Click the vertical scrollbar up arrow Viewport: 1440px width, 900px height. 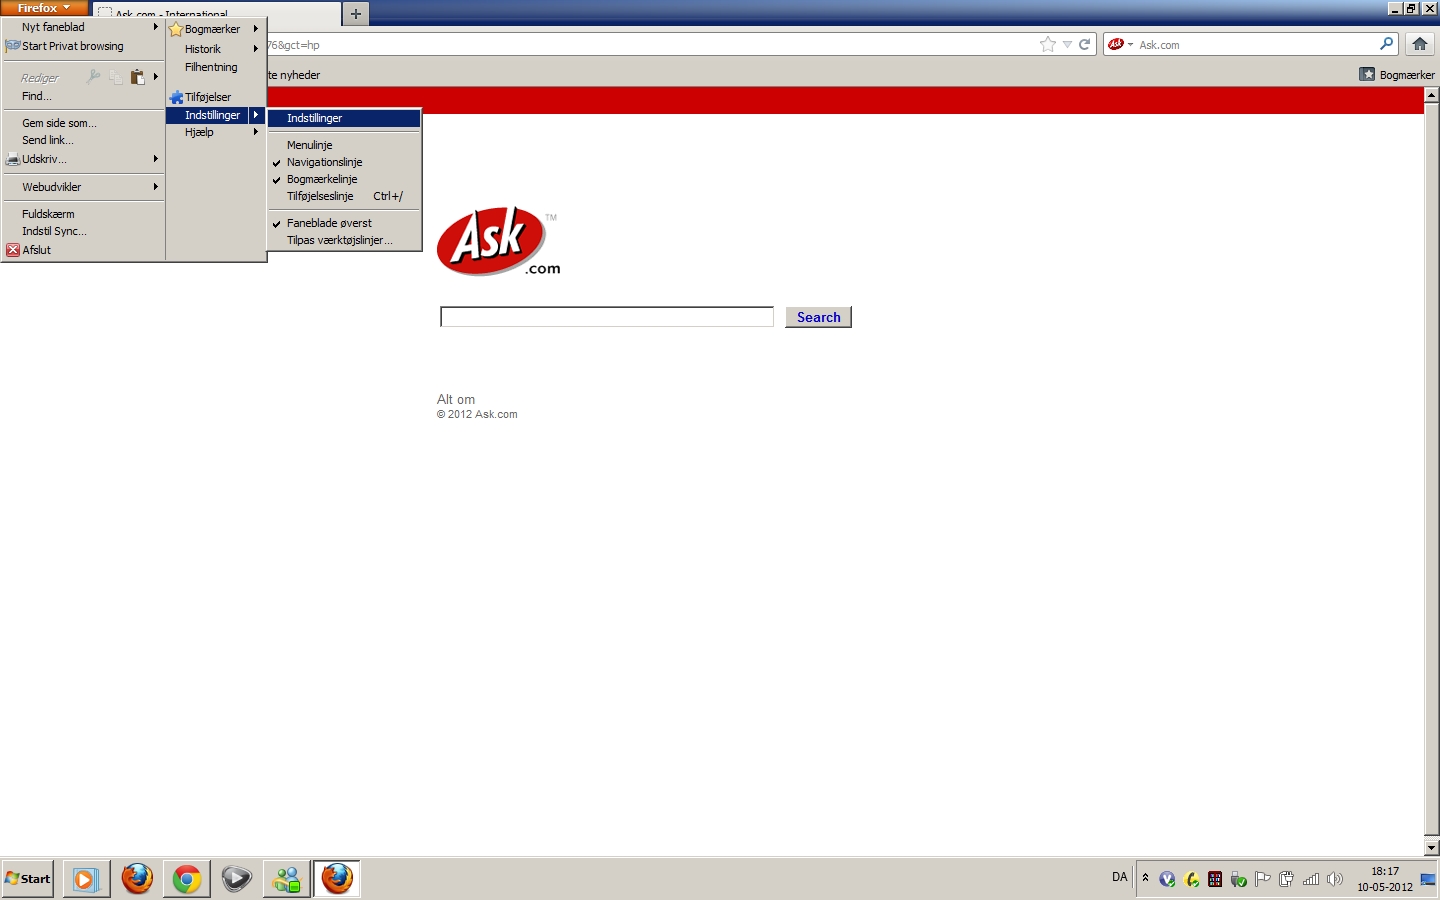[1431, 95]
